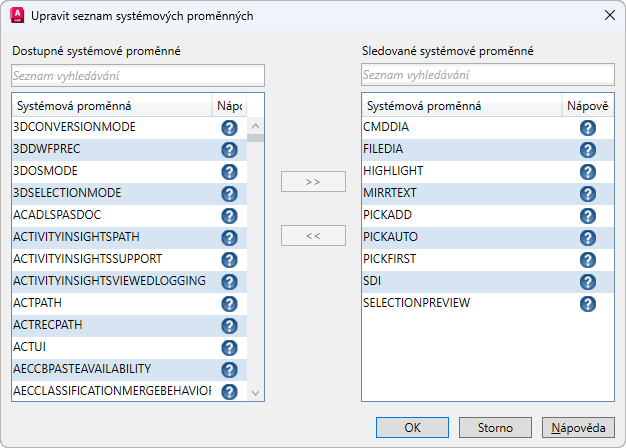Select ACTIVITYINSIGHTSPATH in available list
Screen dimensions: 626x448
(110, 238)
